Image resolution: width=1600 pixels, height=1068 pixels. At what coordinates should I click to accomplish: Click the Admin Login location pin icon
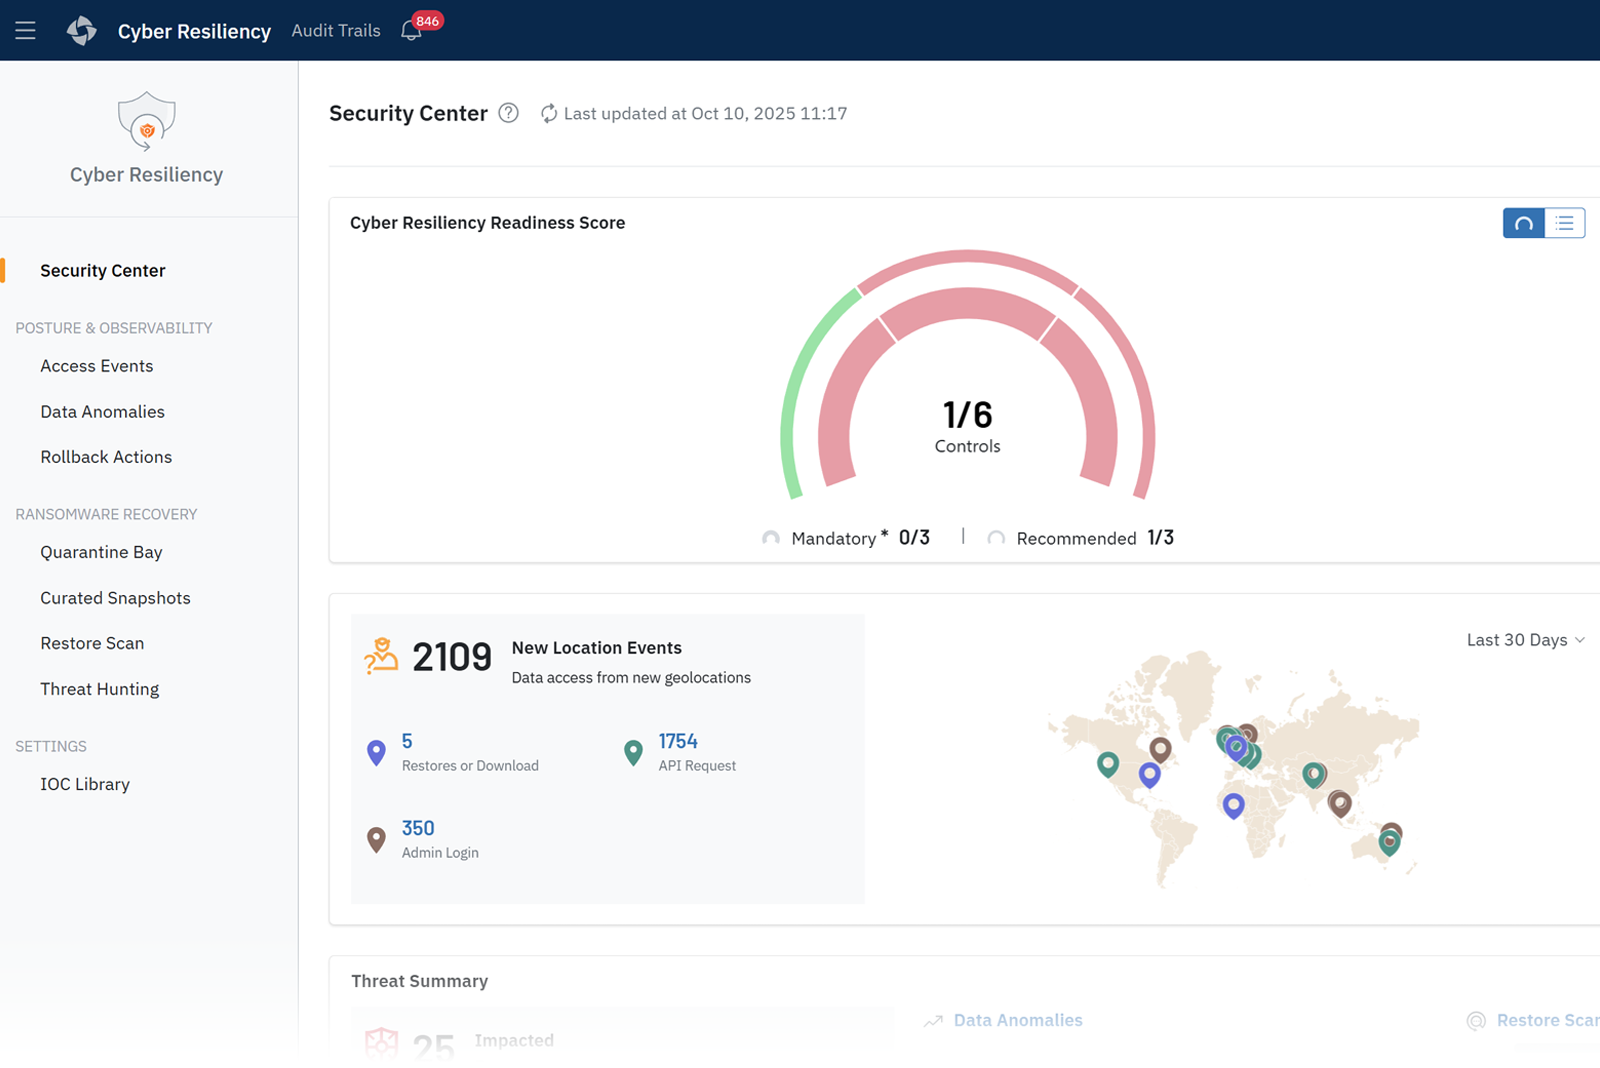376,839
